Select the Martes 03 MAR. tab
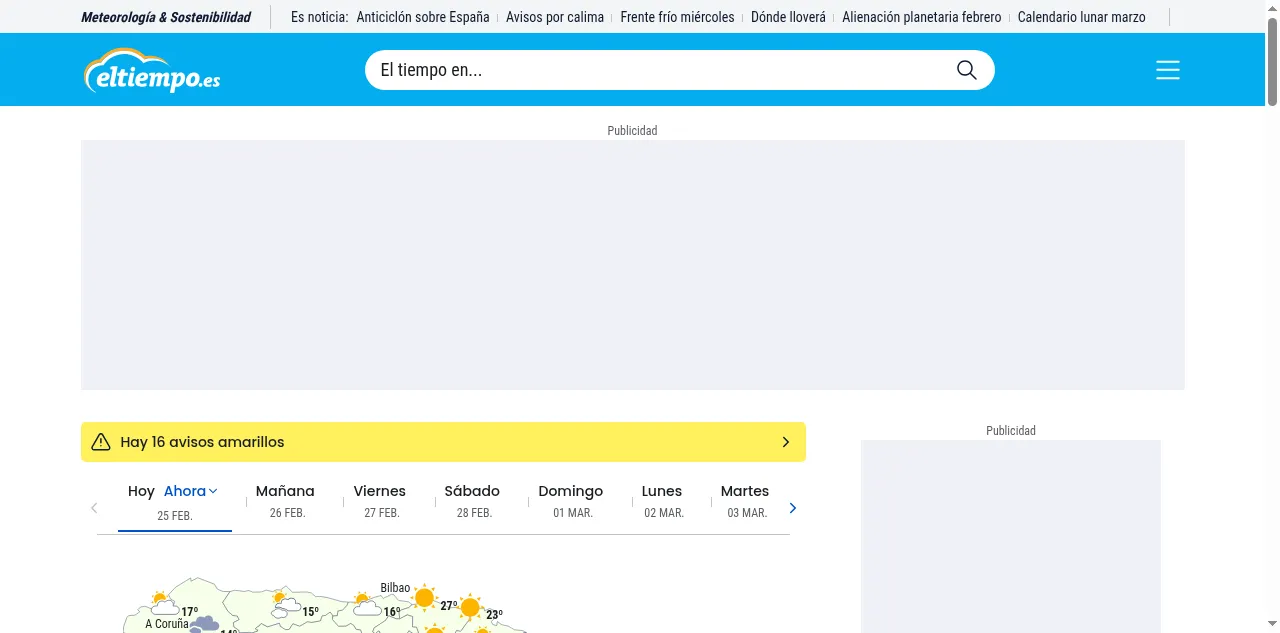The width and height of the screenshot is (1280, 633). pos(745,501)
